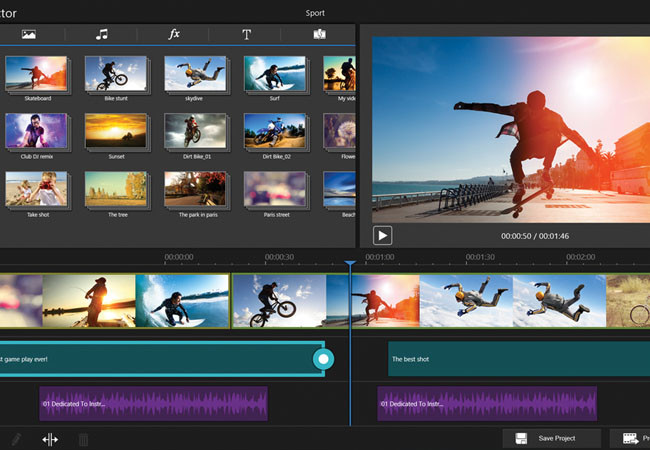650x450 pixels.
Task: Click the trash delete icon
Action: 83,439
